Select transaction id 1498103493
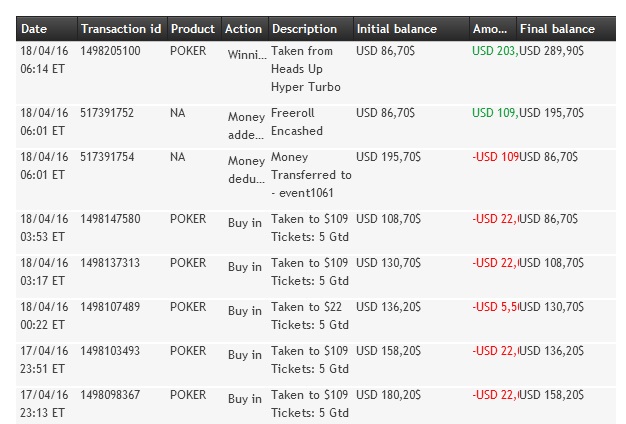The height and width of the screenshot is (424, 626). coord(110,351)
